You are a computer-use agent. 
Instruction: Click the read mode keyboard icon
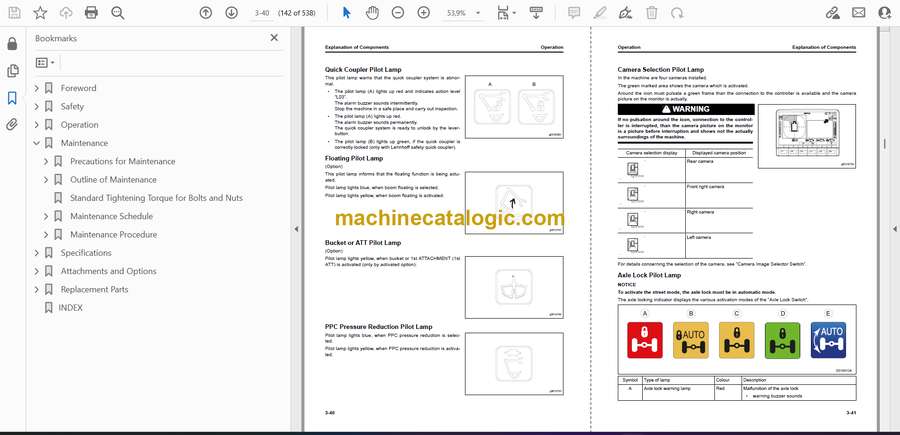tap(536, 13)
